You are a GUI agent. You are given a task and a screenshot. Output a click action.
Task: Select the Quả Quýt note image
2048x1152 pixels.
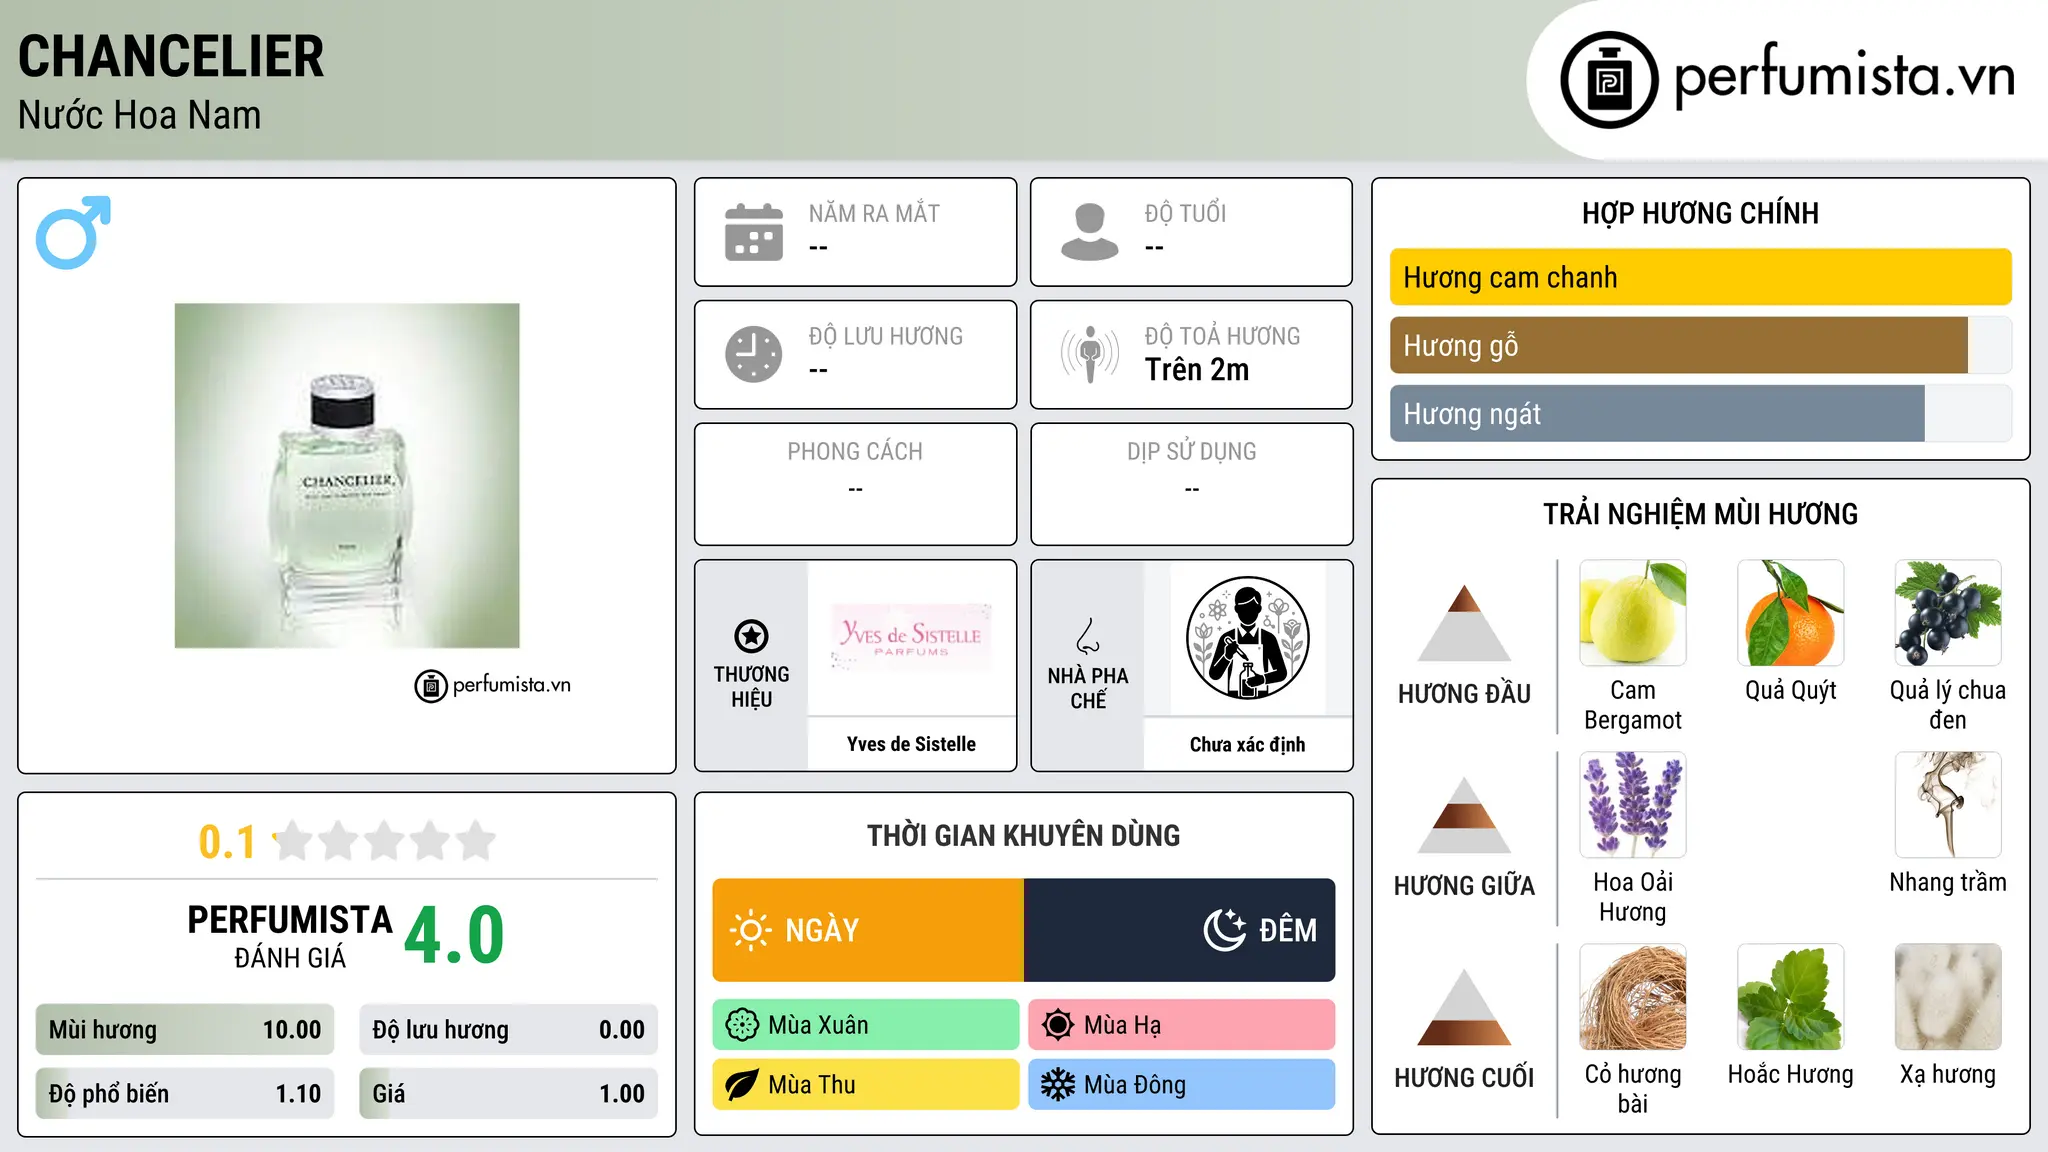coord(1791,613)
